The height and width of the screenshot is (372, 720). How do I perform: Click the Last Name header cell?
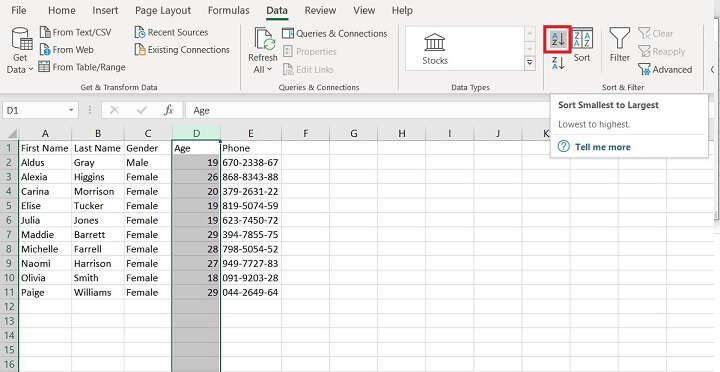98,148
